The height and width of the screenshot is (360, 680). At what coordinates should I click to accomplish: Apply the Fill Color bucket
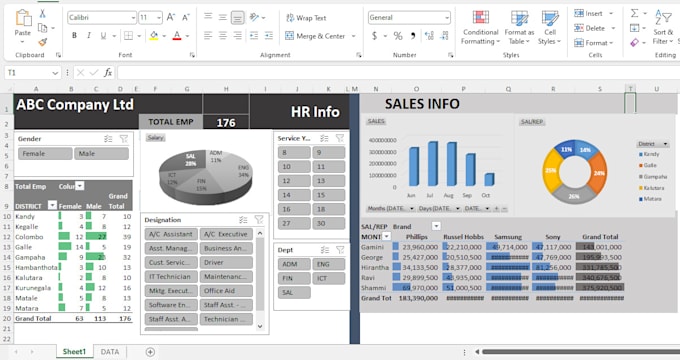coord(154,36)
